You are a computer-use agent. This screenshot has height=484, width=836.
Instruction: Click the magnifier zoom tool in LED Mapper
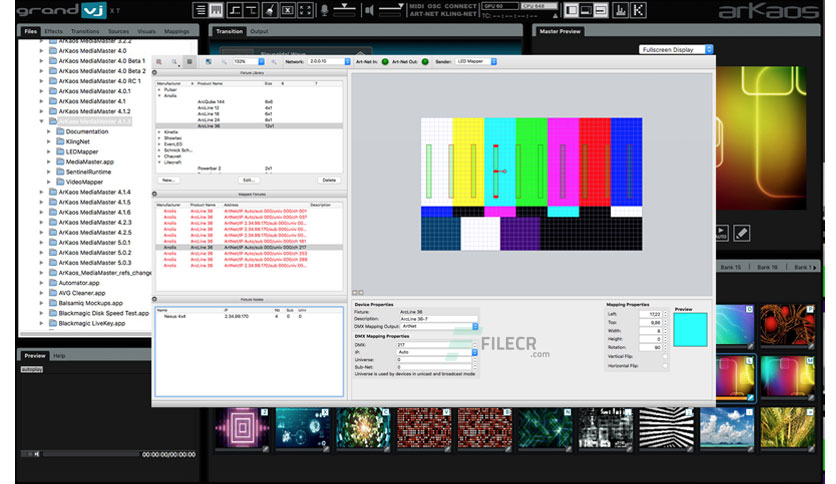(174, 62)
